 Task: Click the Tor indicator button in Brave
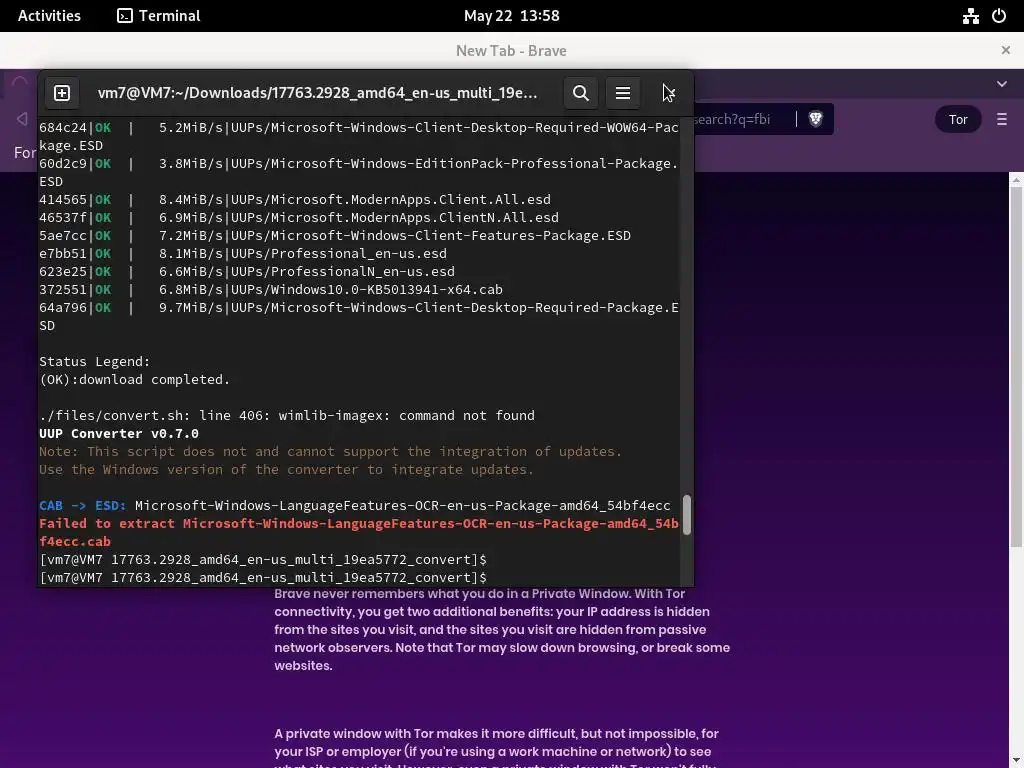[958, 120]
